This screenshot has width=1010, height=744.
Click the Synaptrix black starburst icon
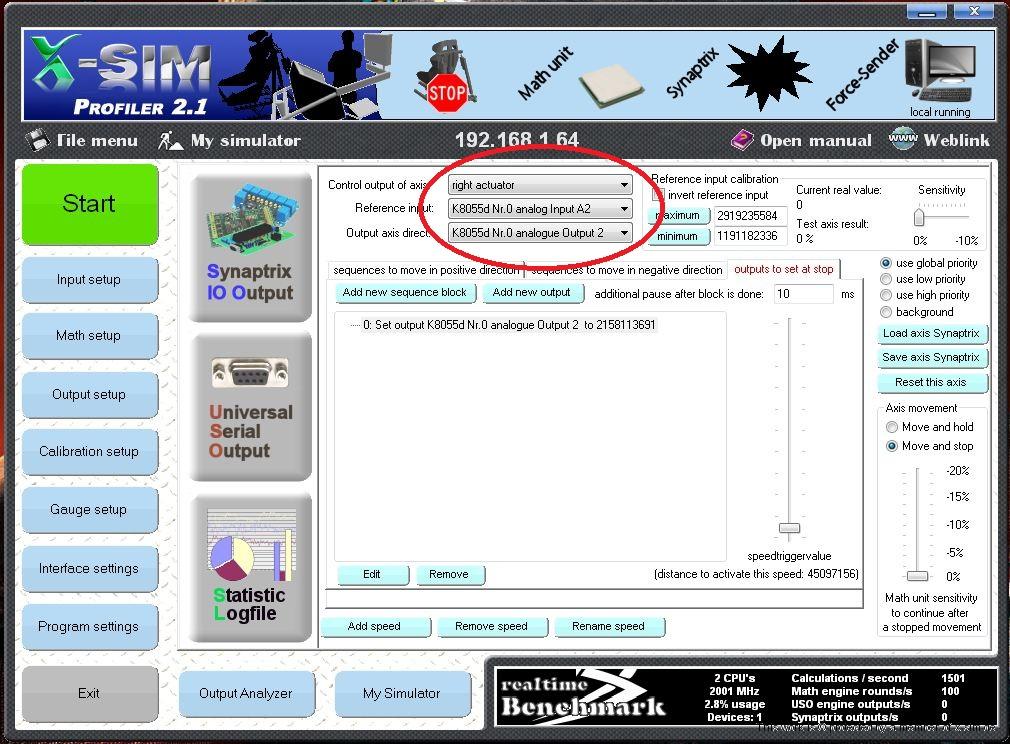click(768, 72)
